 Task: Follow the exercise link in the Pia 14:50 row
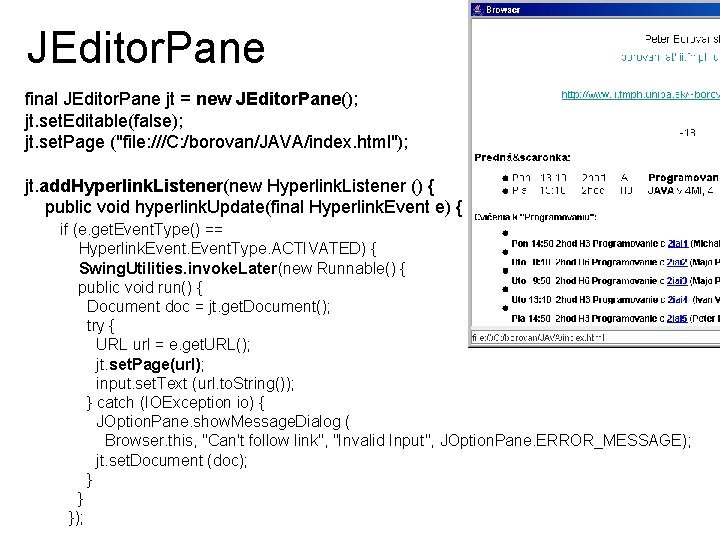pos(677,318)
